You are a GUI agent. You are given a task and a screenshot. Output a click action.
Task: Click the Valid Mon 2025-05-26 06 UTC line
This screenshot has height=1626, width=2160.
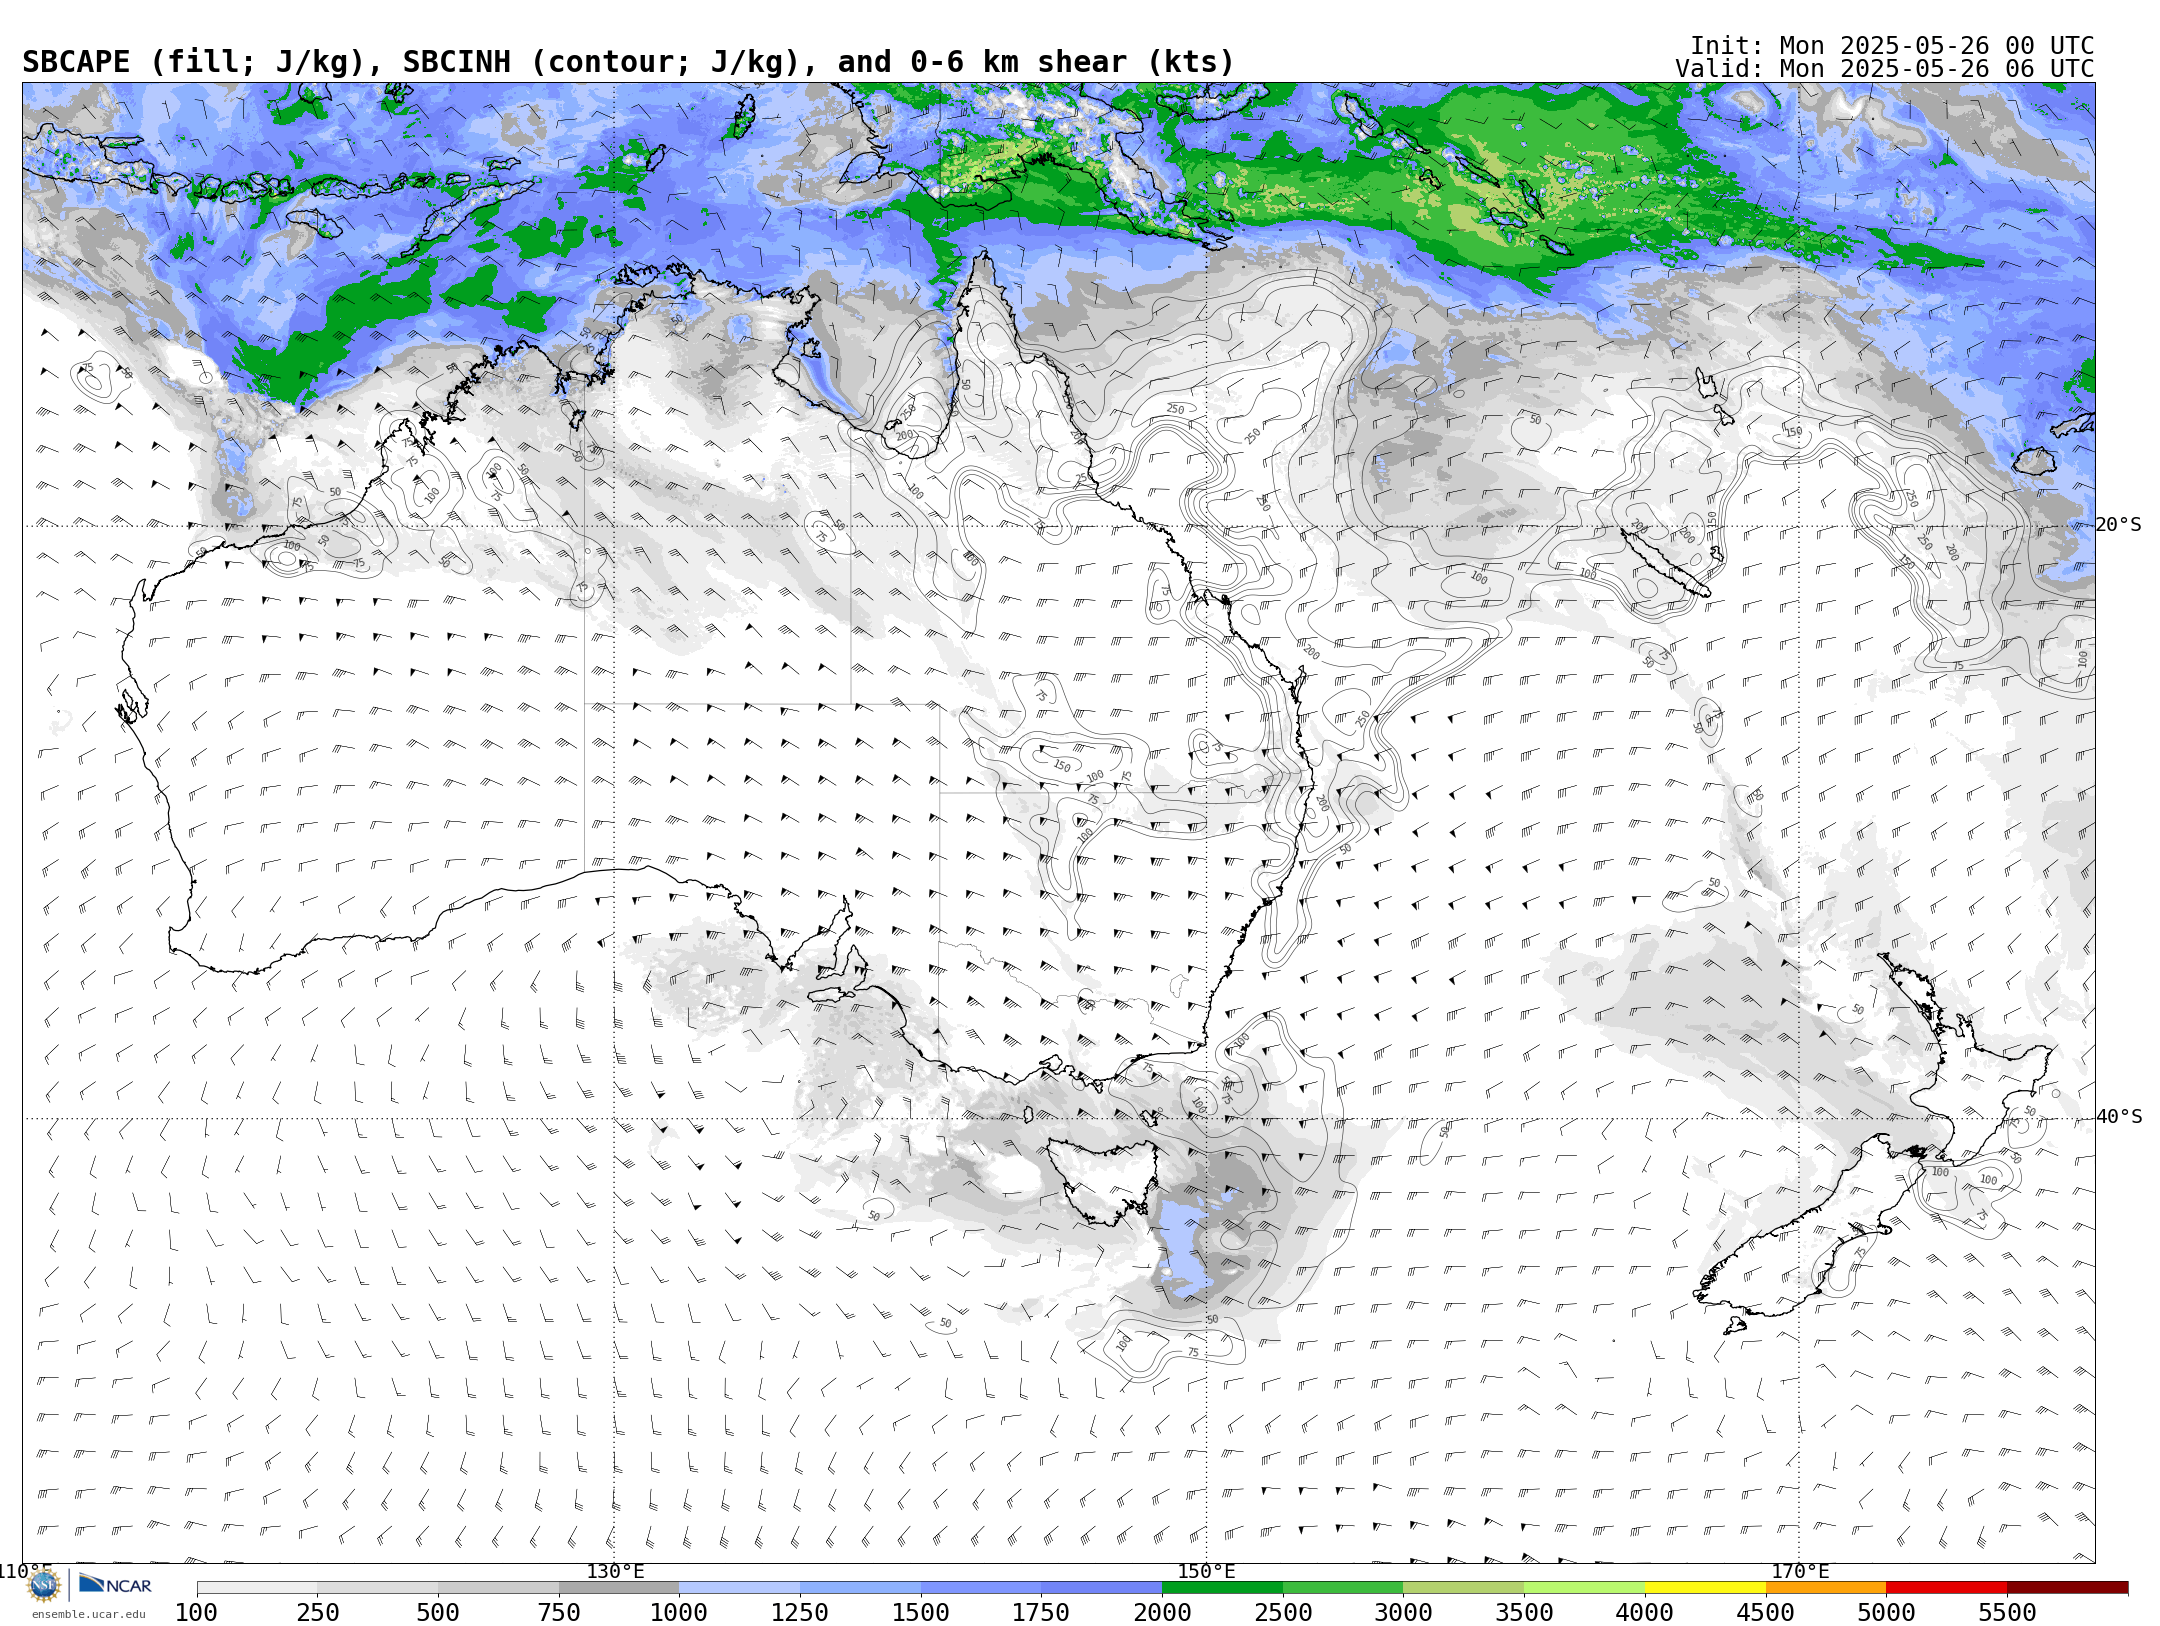tap(1885, 69)
